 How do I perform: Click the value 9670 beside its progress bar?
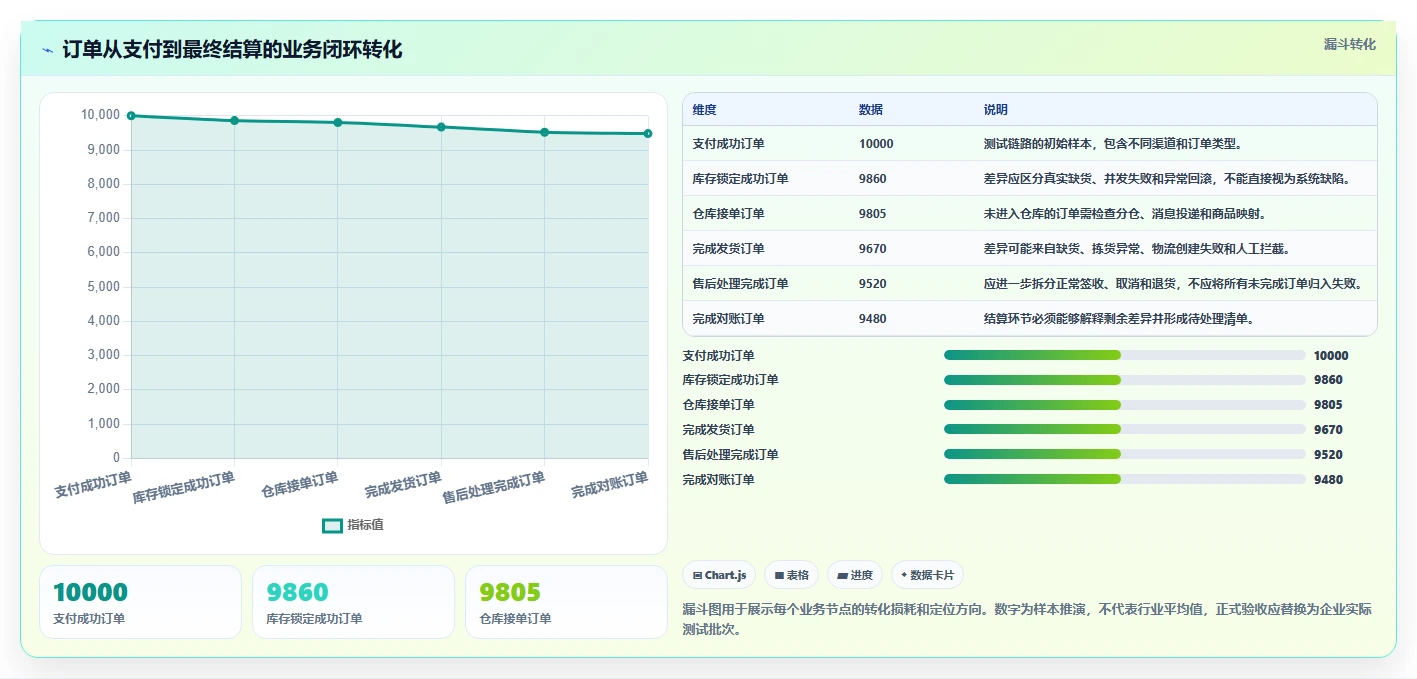(1328, 430)
